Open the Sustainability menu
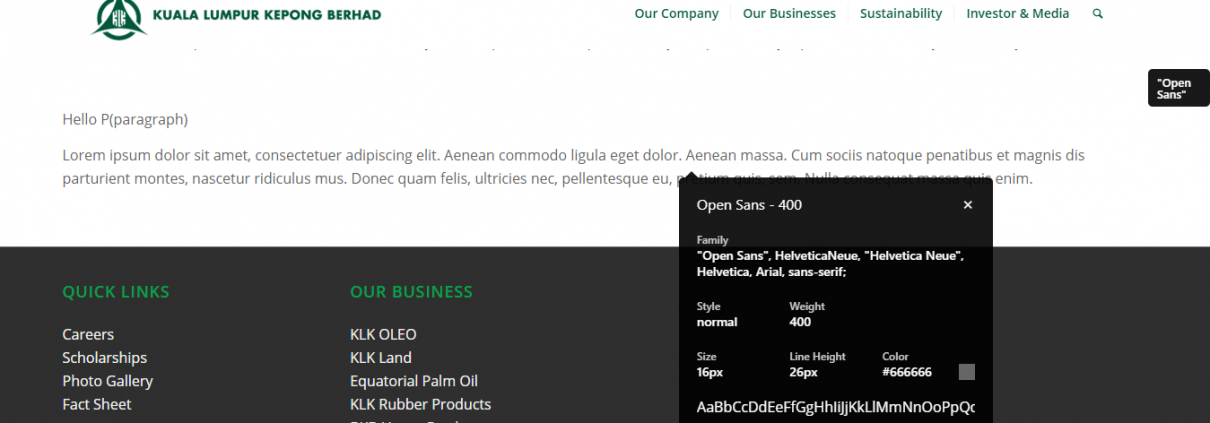This screenshot has width=1210, height=423. coord(901,14)
